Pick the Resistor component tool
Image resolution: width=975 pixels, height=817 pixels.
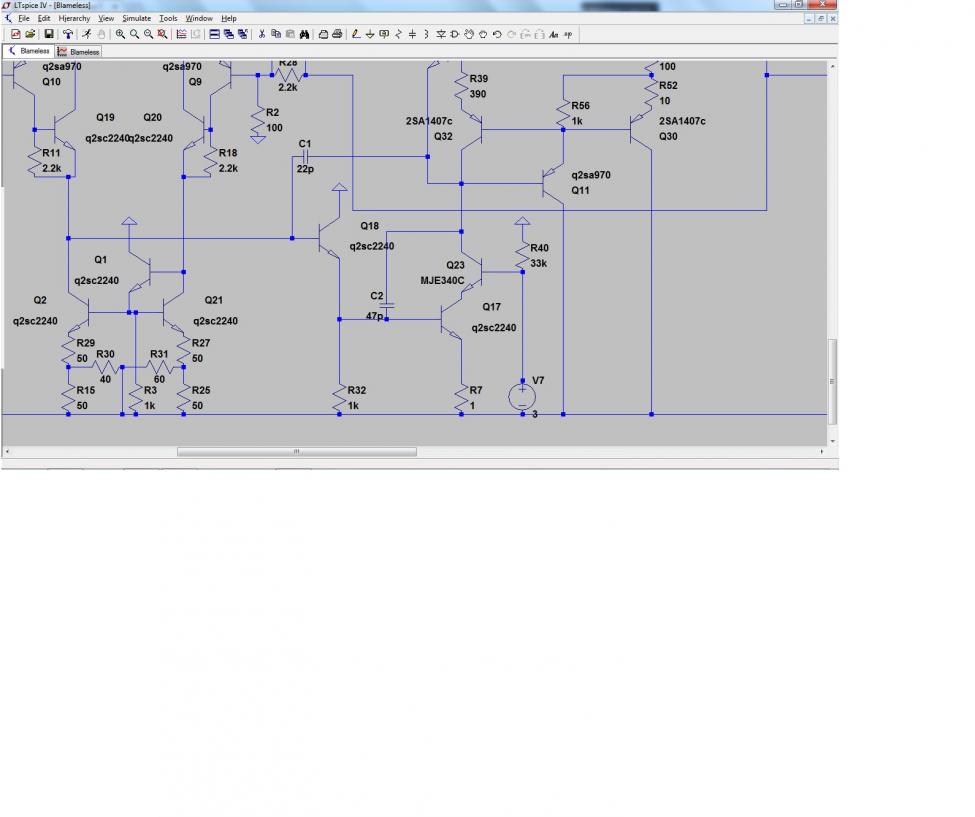click(x=399, y=34)
